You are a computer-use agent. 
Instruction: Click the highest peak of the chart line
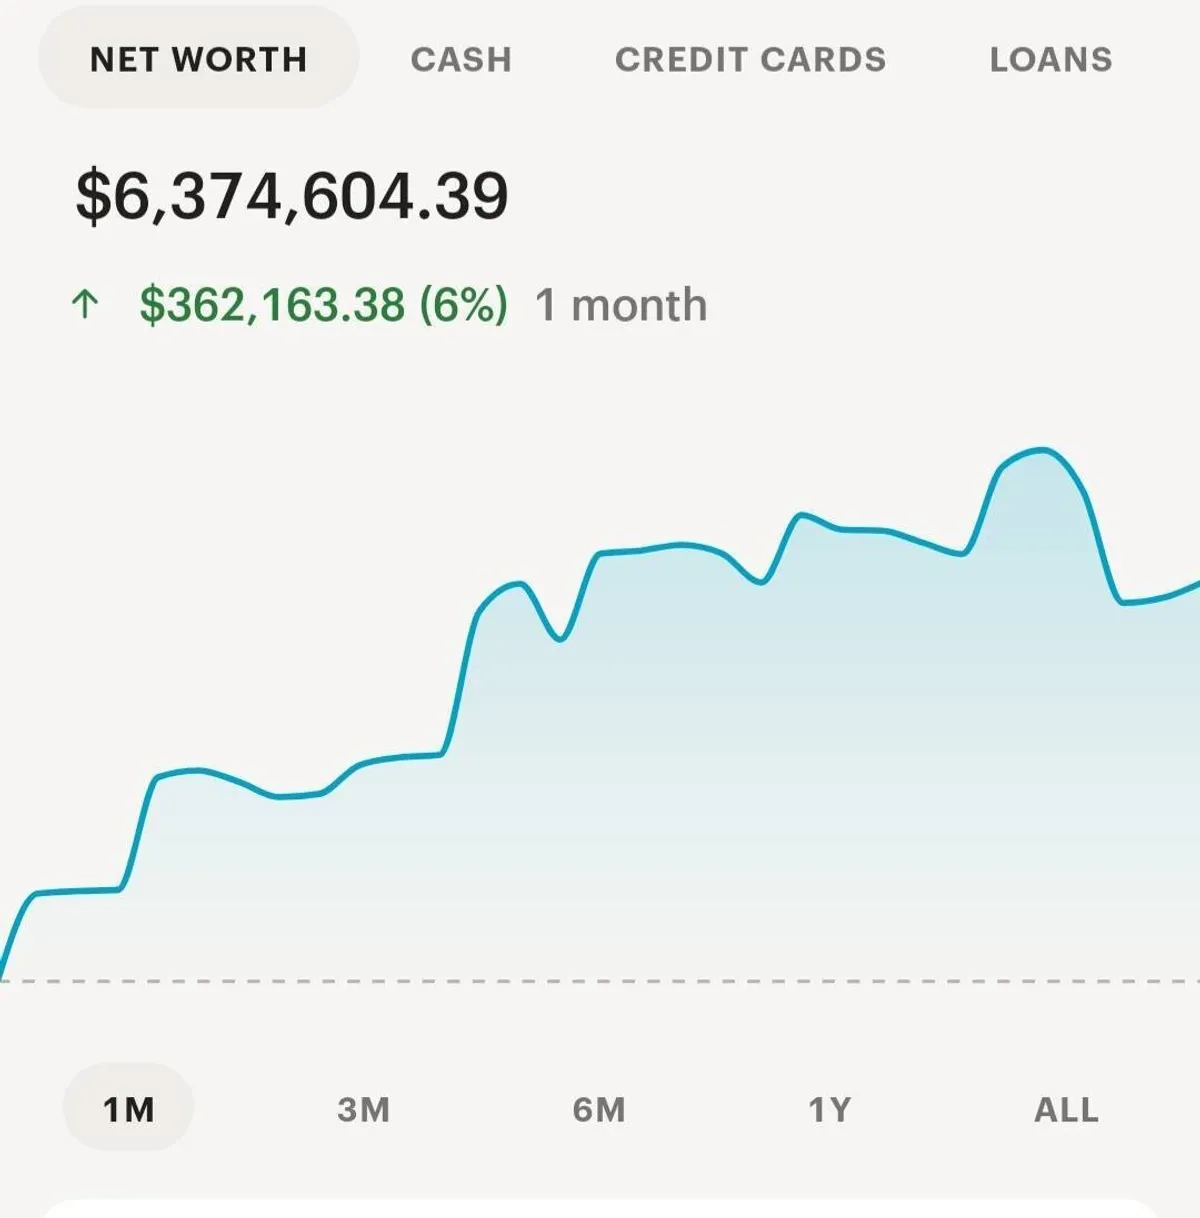point(1043,450)
